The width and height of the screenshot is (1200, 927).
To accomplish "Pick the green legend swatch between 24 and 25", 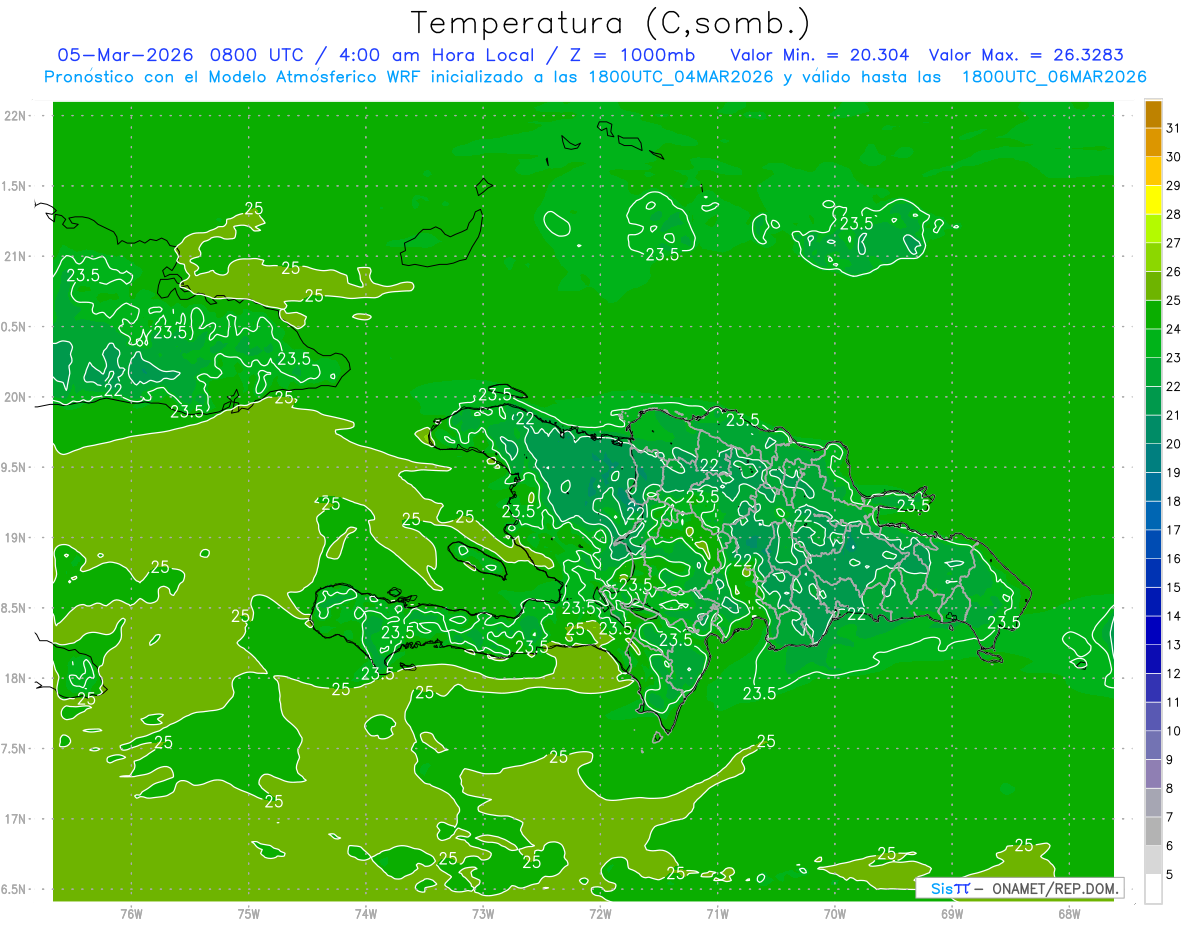I will coord(1153,315).
